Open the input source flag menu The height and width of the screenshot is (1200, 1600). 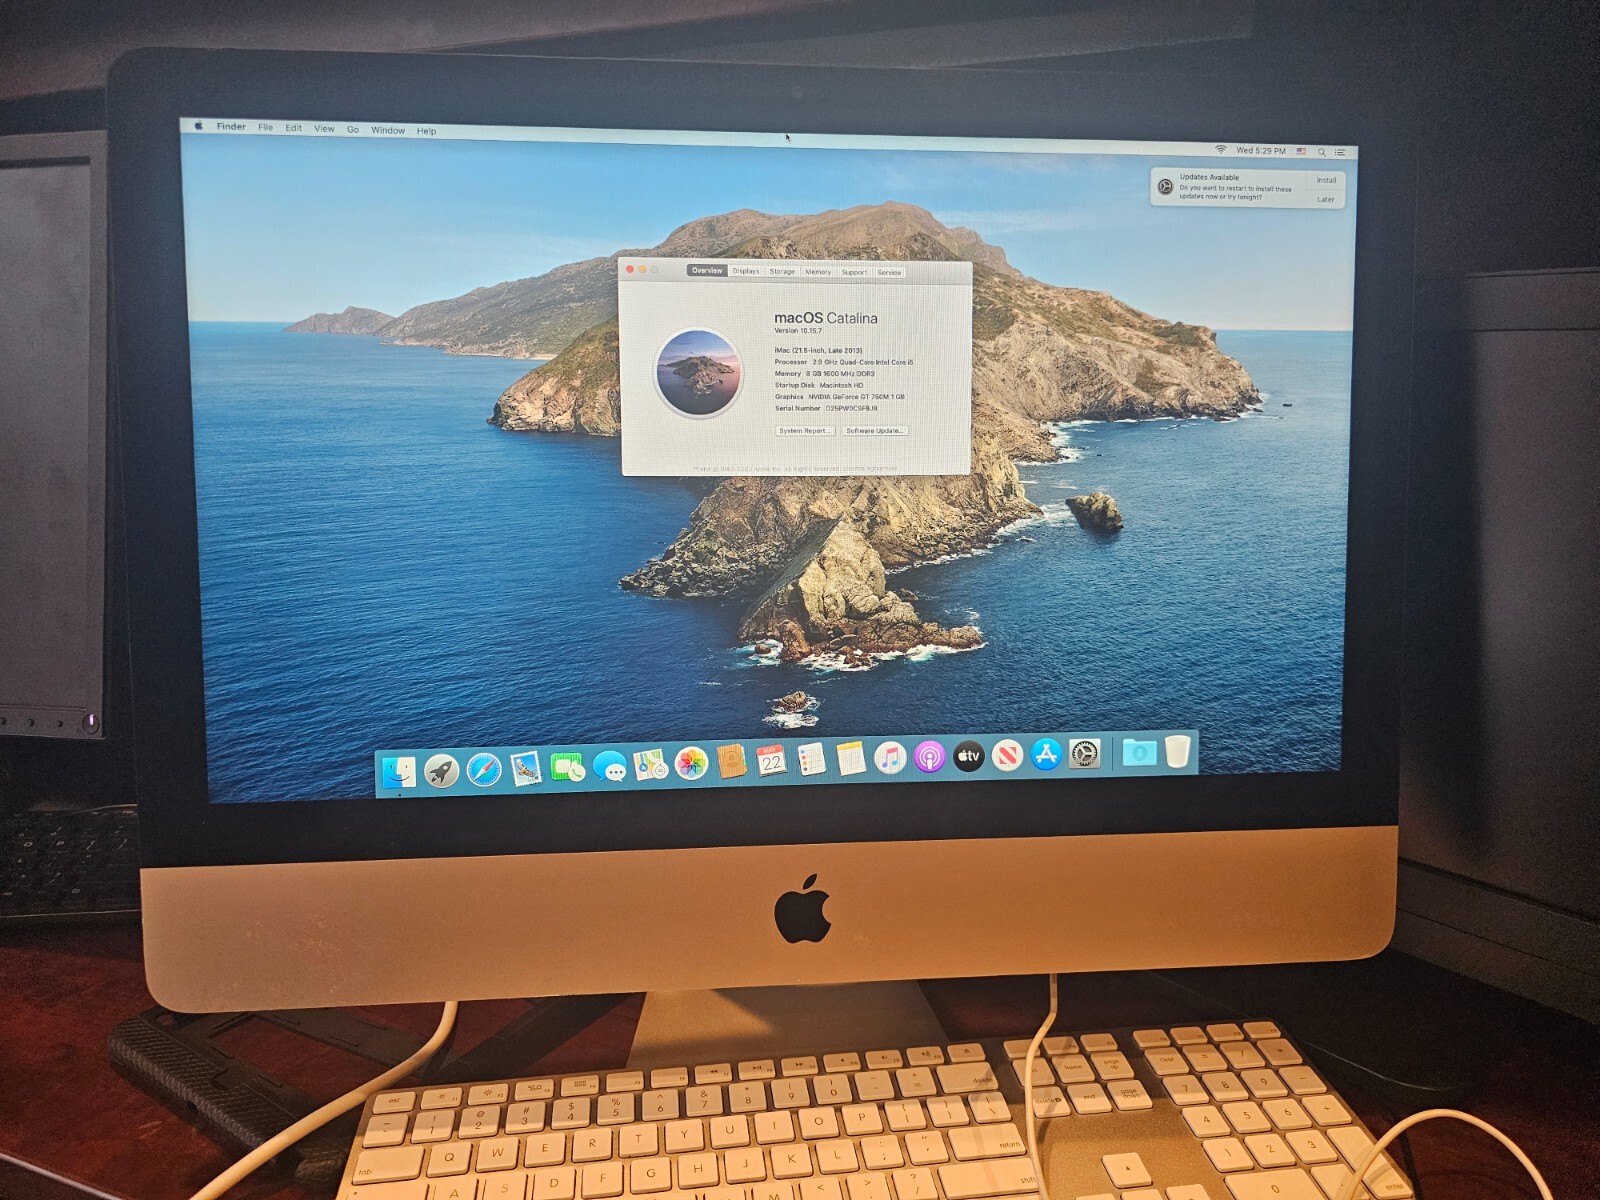(1302, 150)
